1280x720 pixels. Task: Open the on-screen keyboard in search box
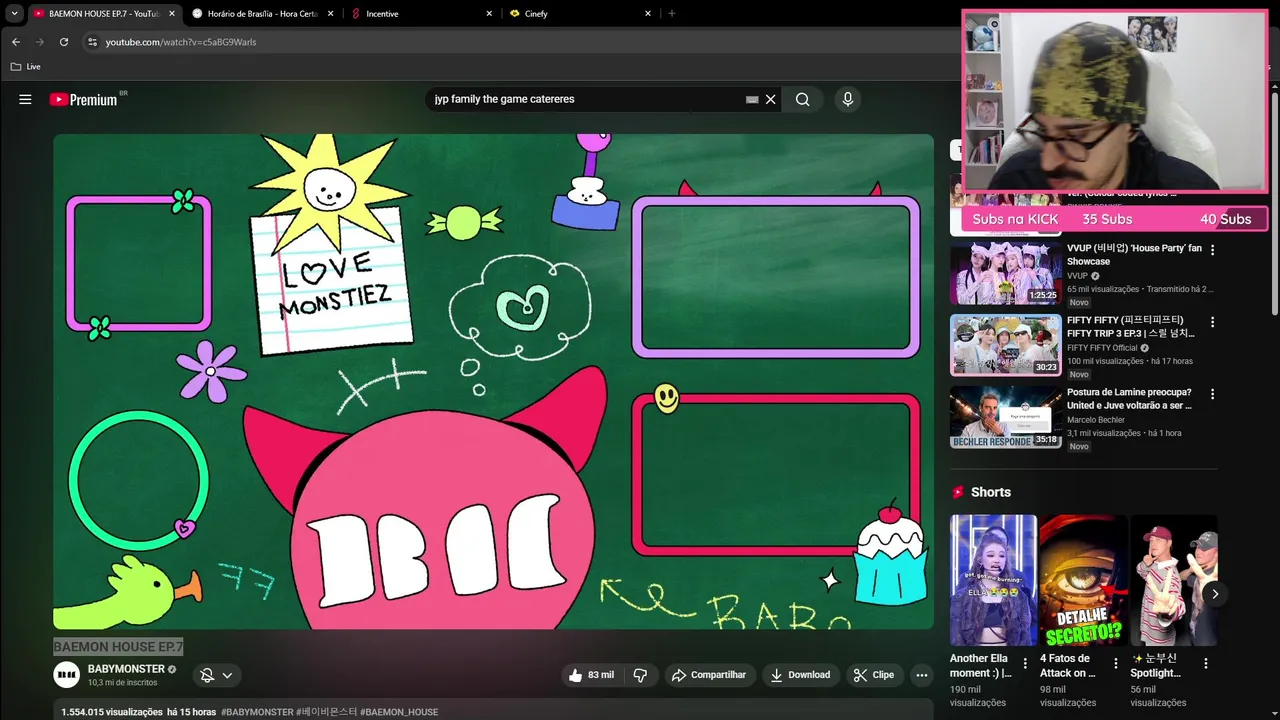coord(752,99)
